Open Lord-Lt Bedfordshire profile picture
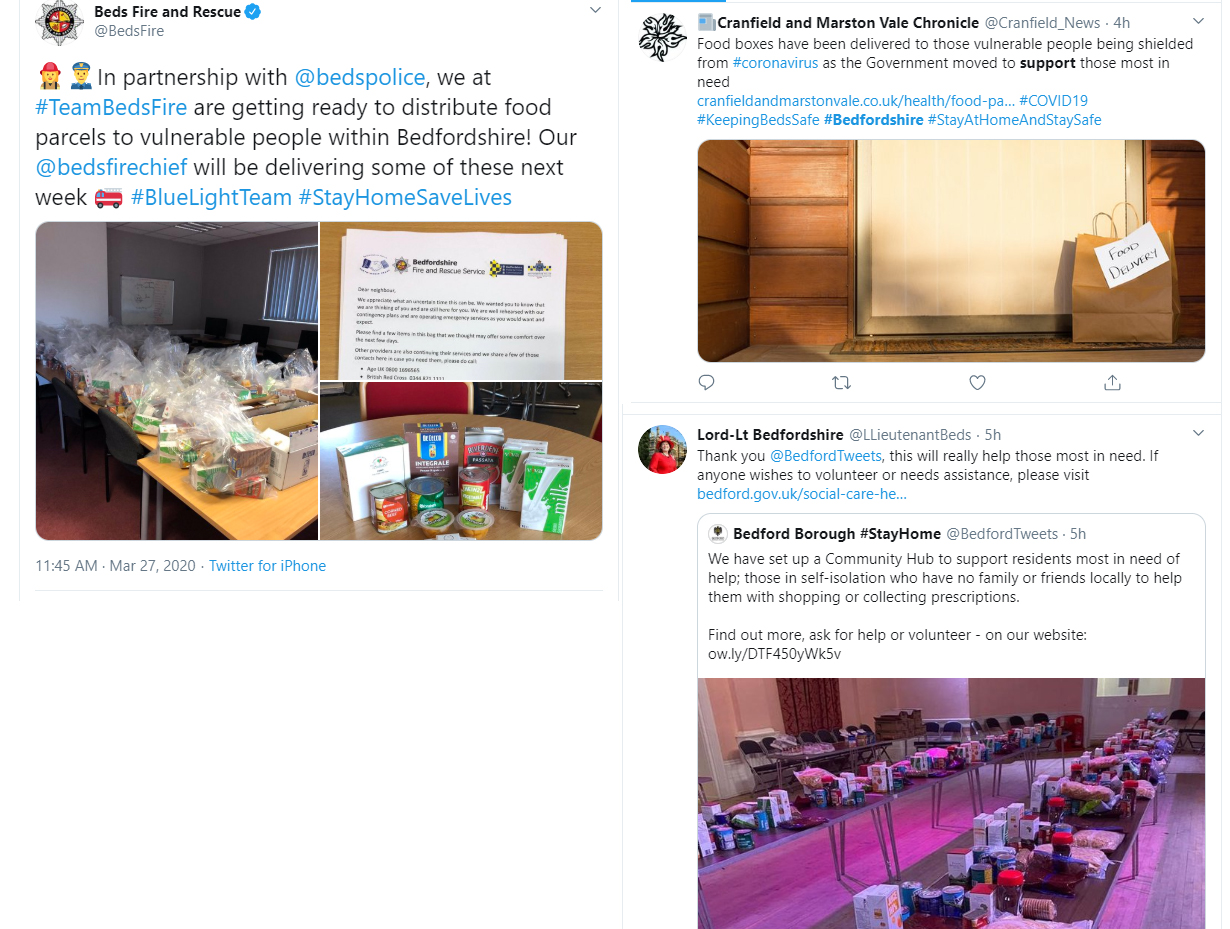The height and width of the screenshot is (929, 1230). 662,449
